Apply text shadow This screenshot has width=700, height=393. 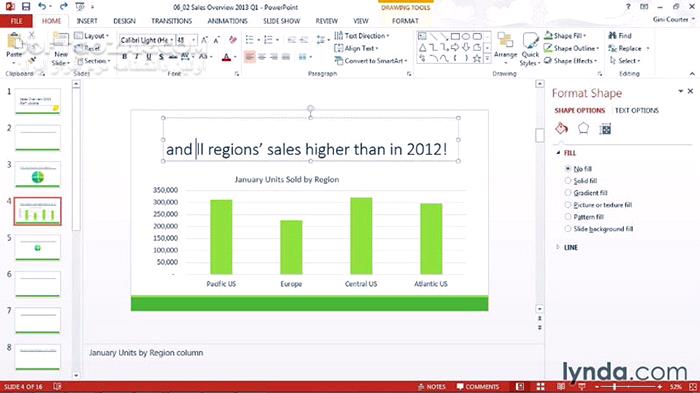coord(161,57)
